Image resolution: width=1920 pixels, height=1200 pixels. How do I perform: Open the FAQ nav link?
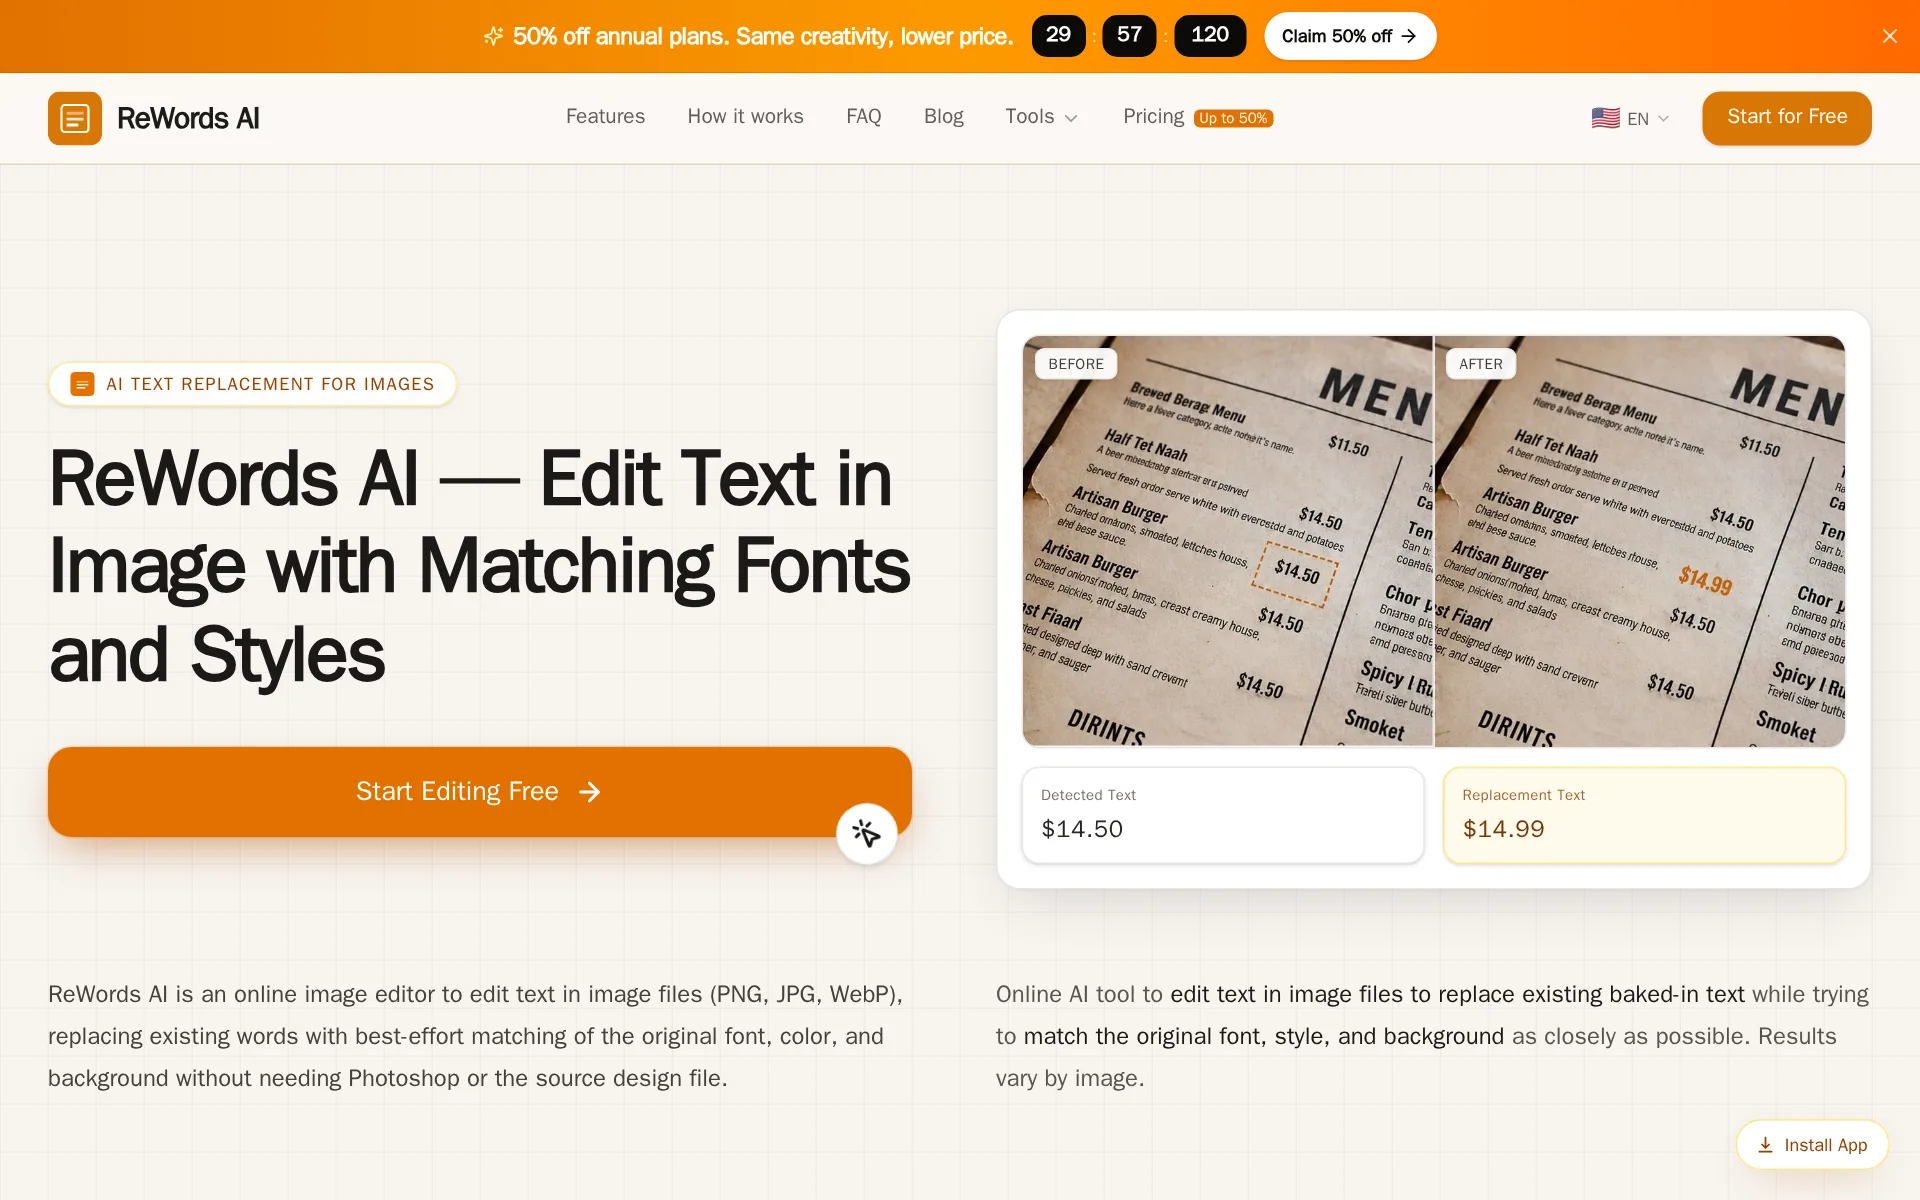tap(863, 117)
